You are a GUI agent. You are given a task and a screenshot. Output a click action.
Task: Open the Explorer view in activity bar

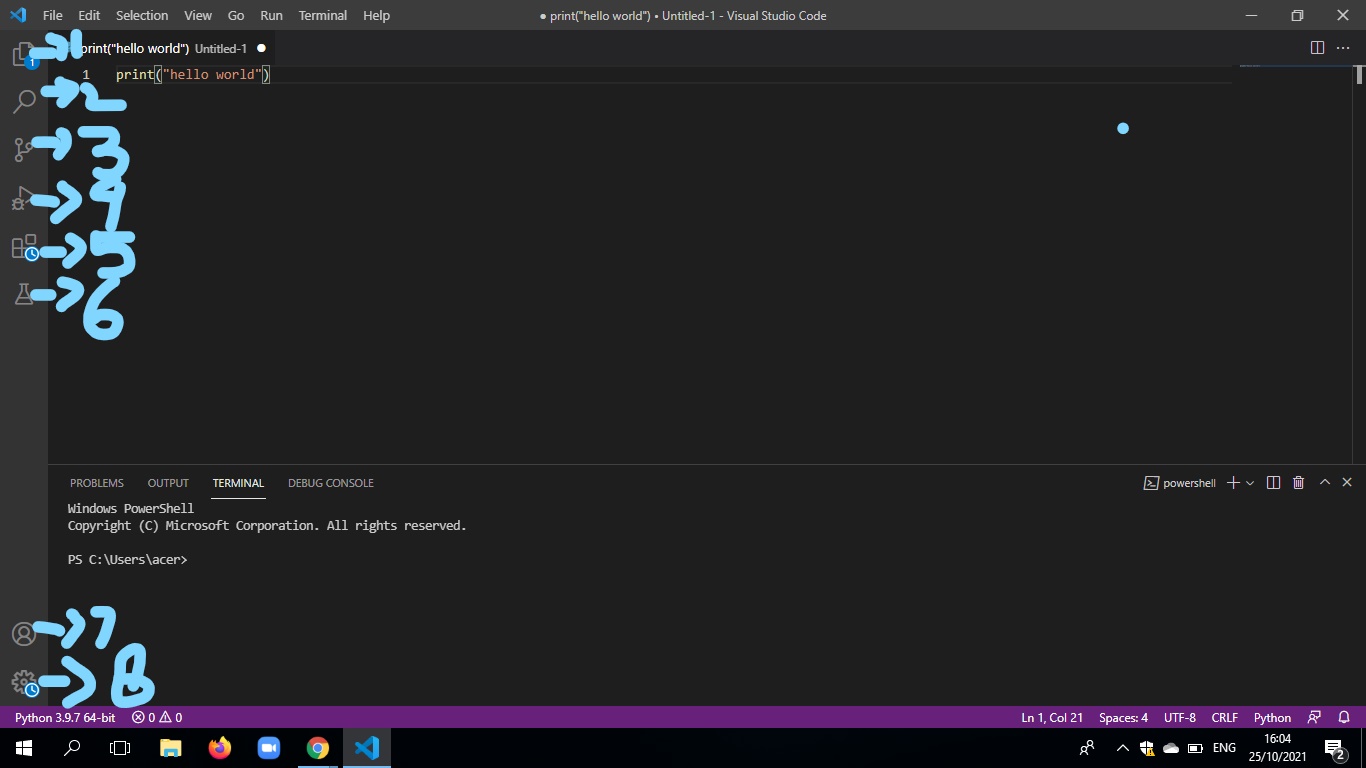25,53
